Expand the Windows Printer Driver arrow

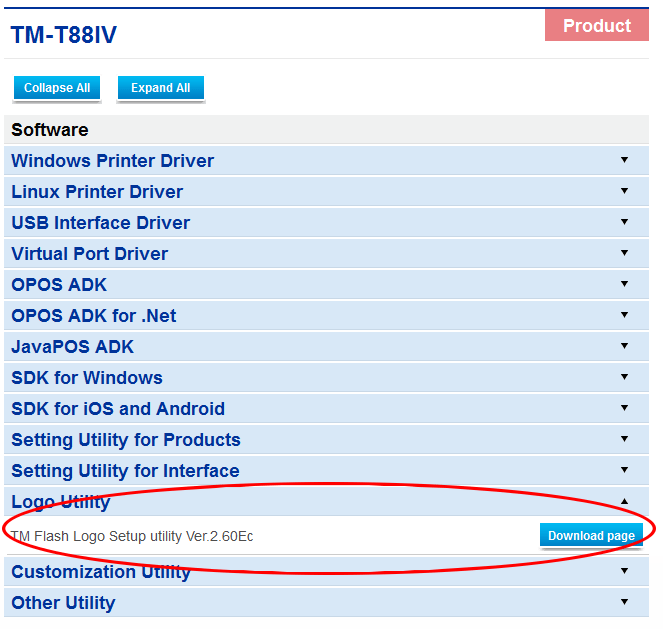624,160
